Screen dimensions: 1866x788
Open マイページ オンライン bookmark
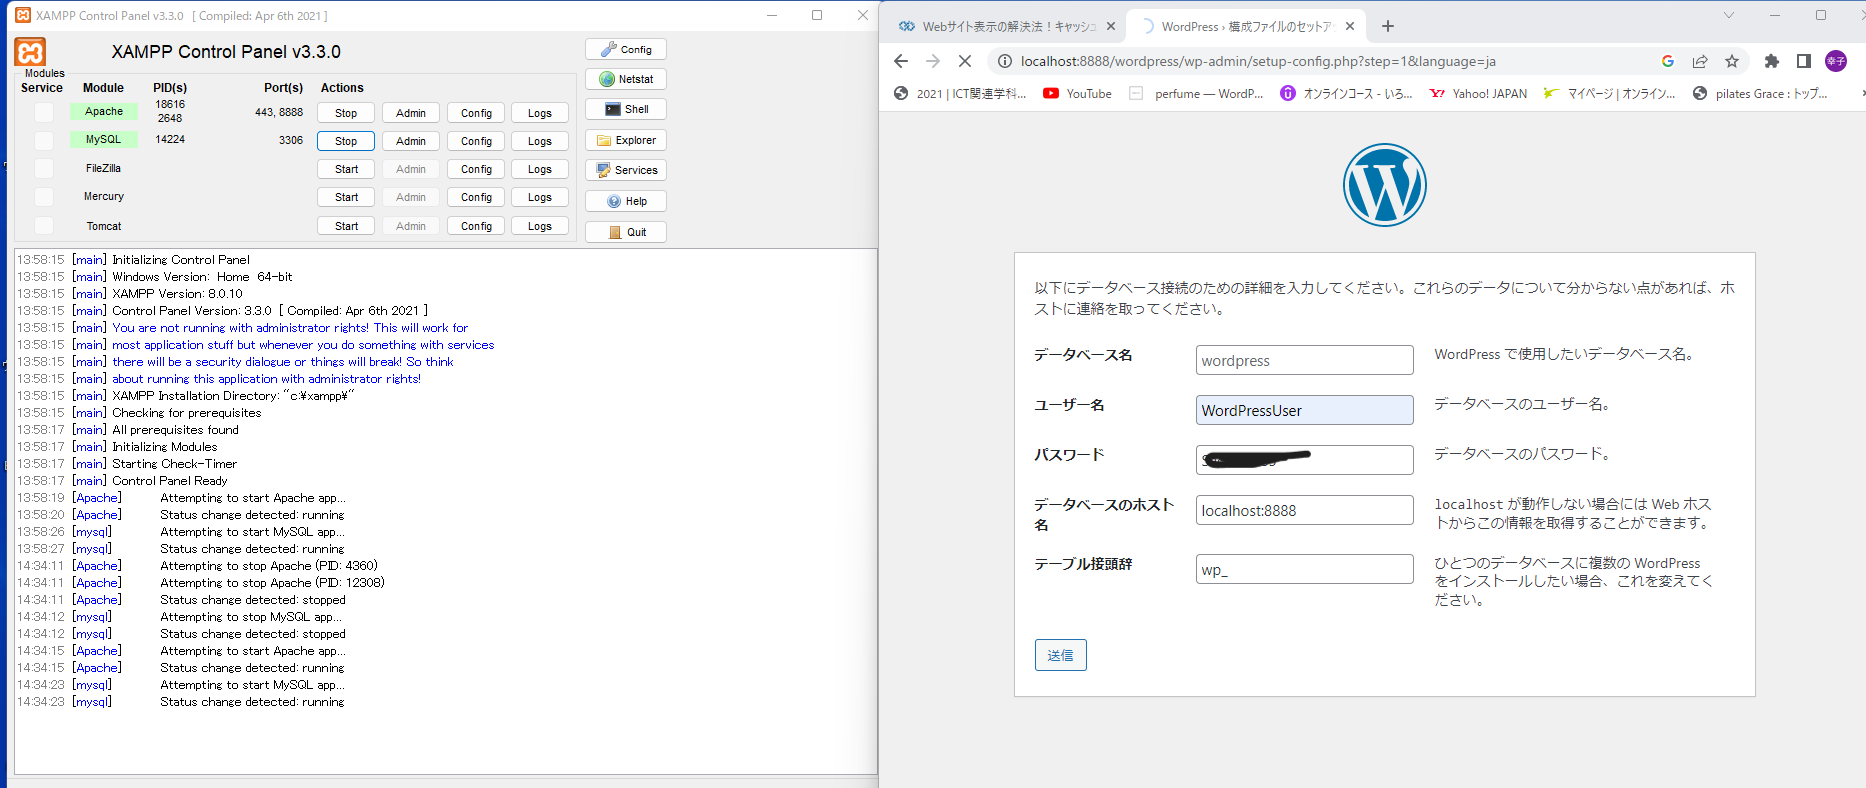click(x=1609, y=93)
